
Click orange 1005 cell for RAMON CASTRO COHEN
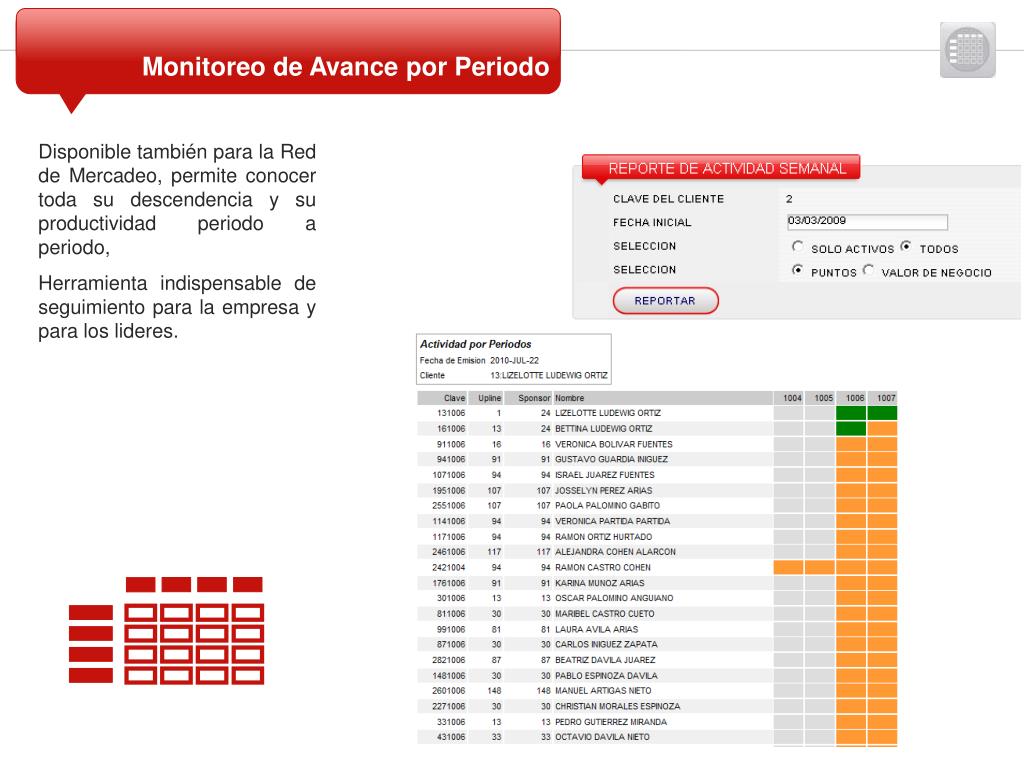click(820, 568)
